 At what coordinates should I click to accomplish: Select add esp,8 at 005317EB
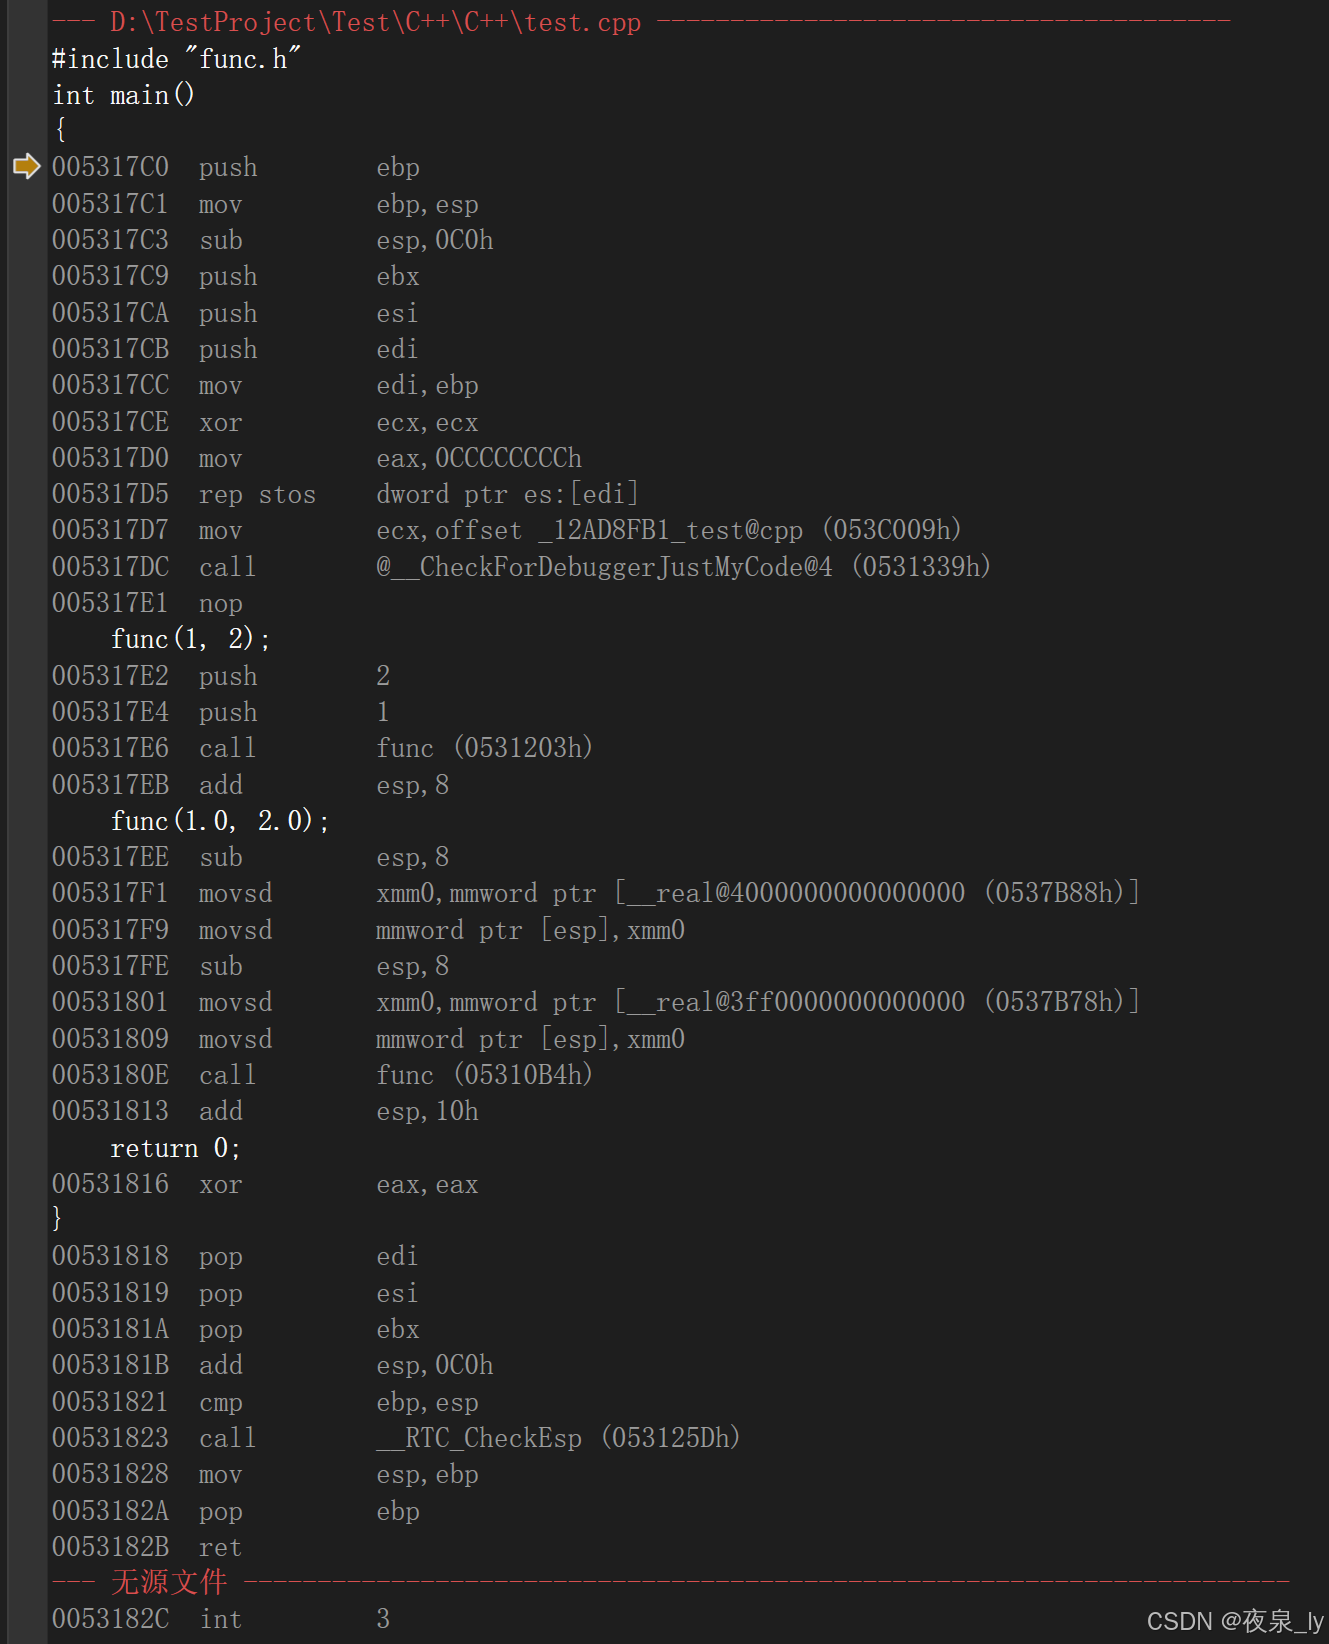pyautogui.click(x=250, y=785)
